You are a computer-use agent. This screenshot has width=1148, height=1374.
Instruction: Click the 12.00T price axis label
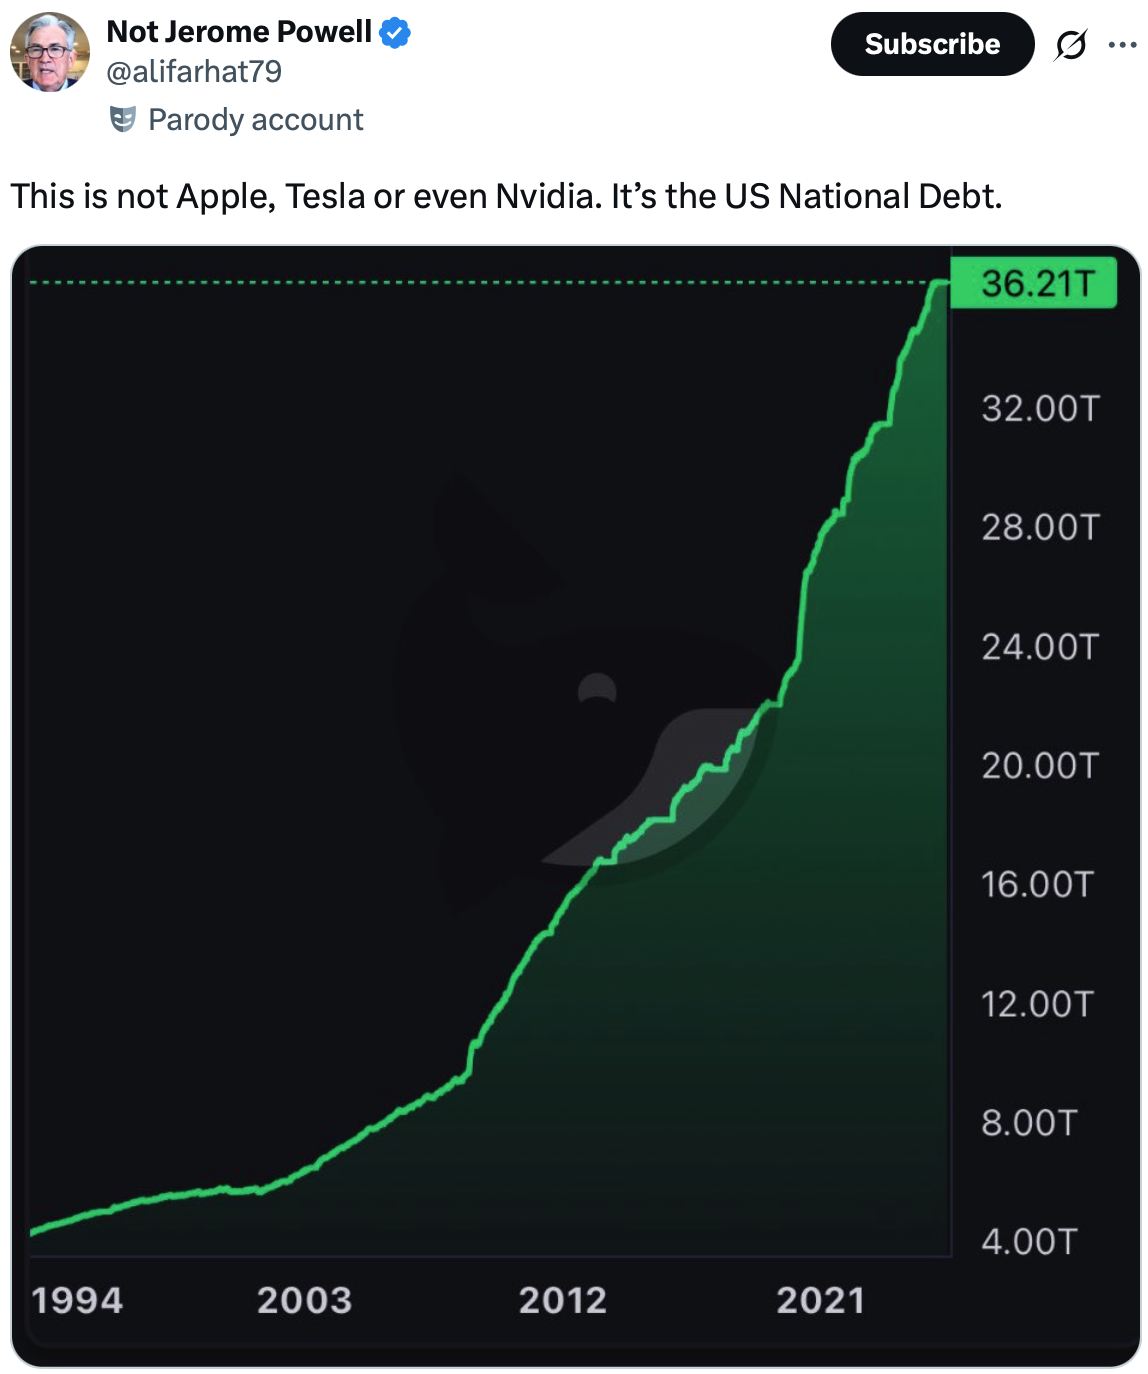pyautogui.click(x=1038, y=1004)
